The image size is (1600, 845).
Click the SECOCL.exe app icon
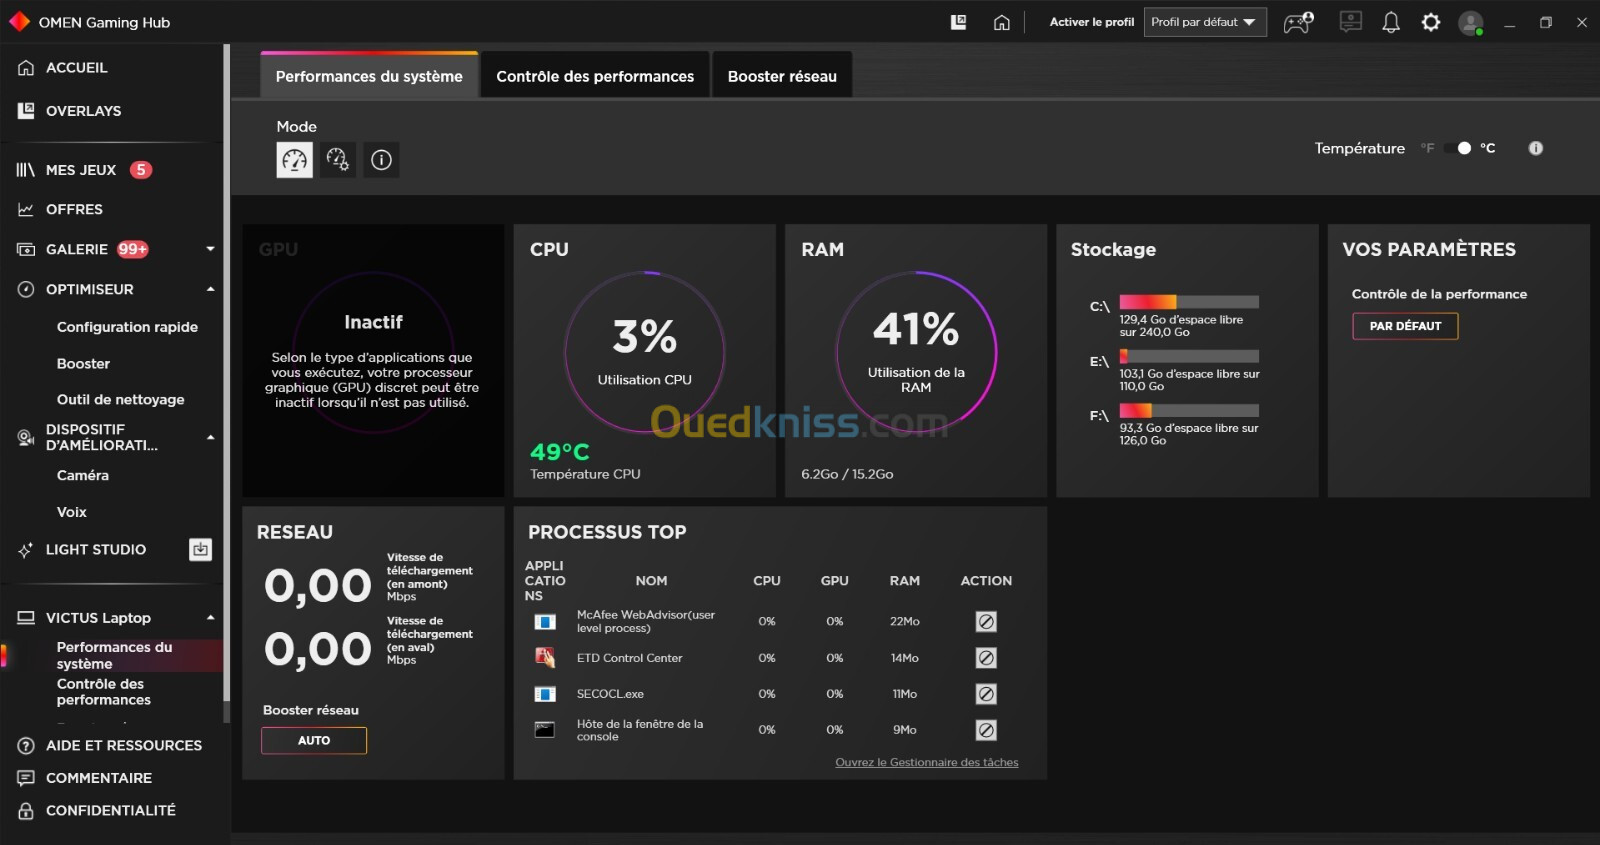point(545,694)
